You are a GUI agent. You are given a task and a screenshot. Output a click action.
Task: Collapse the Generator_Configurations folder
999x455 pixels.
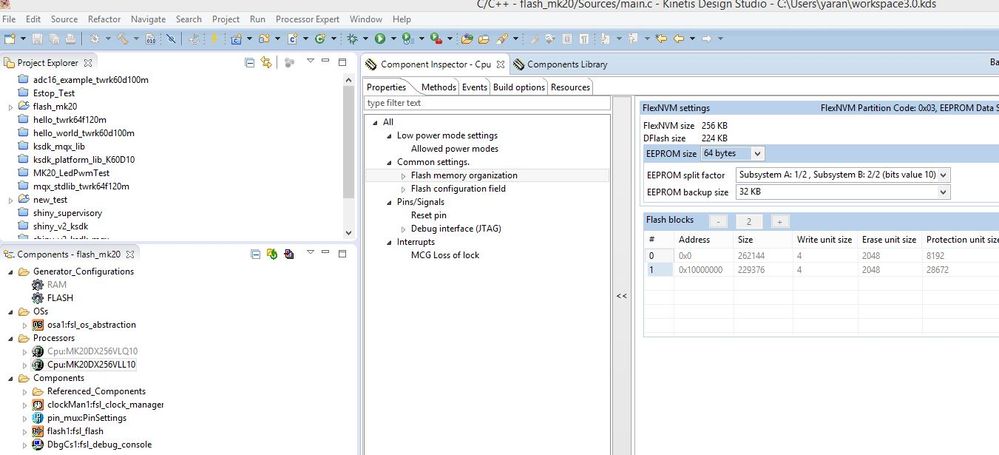11,271
